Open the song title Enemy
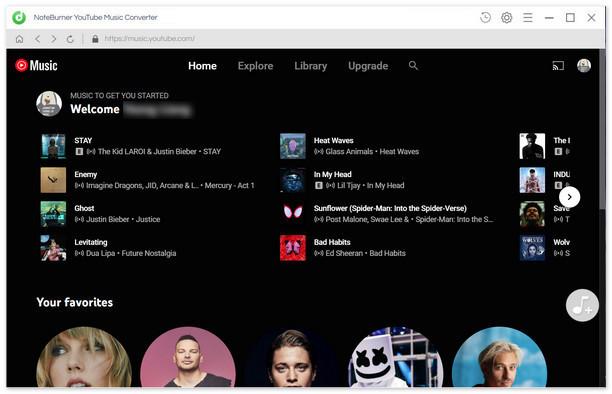The width and height of the screenshot is (612, 394). click(85, 175)
